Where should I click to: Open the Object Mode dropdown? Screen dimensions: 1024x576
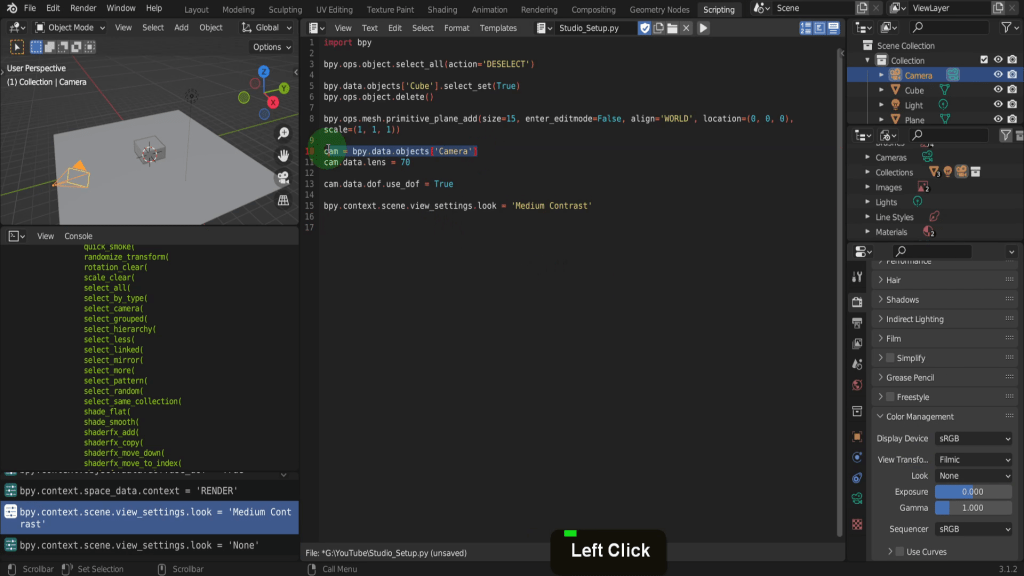tap(70, 28)
